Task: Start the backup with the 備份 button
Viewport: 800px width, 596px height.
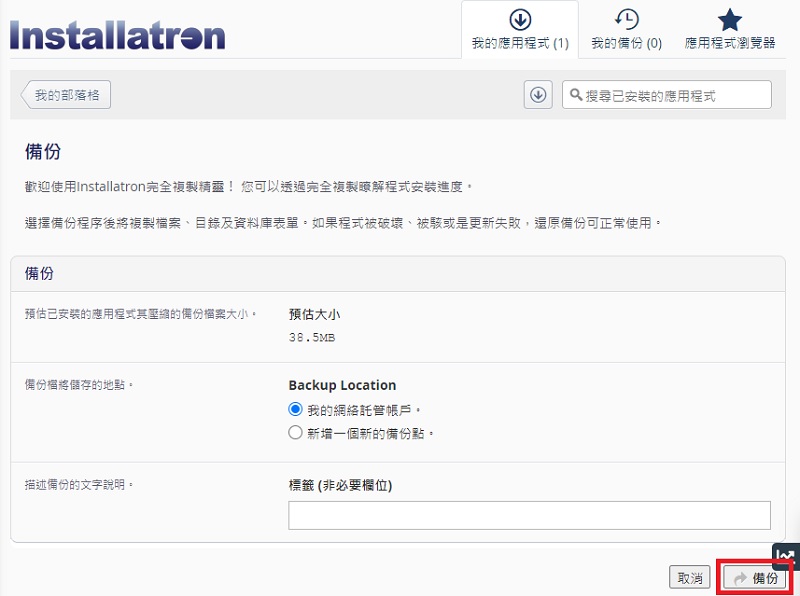Action: pos(755,578)
